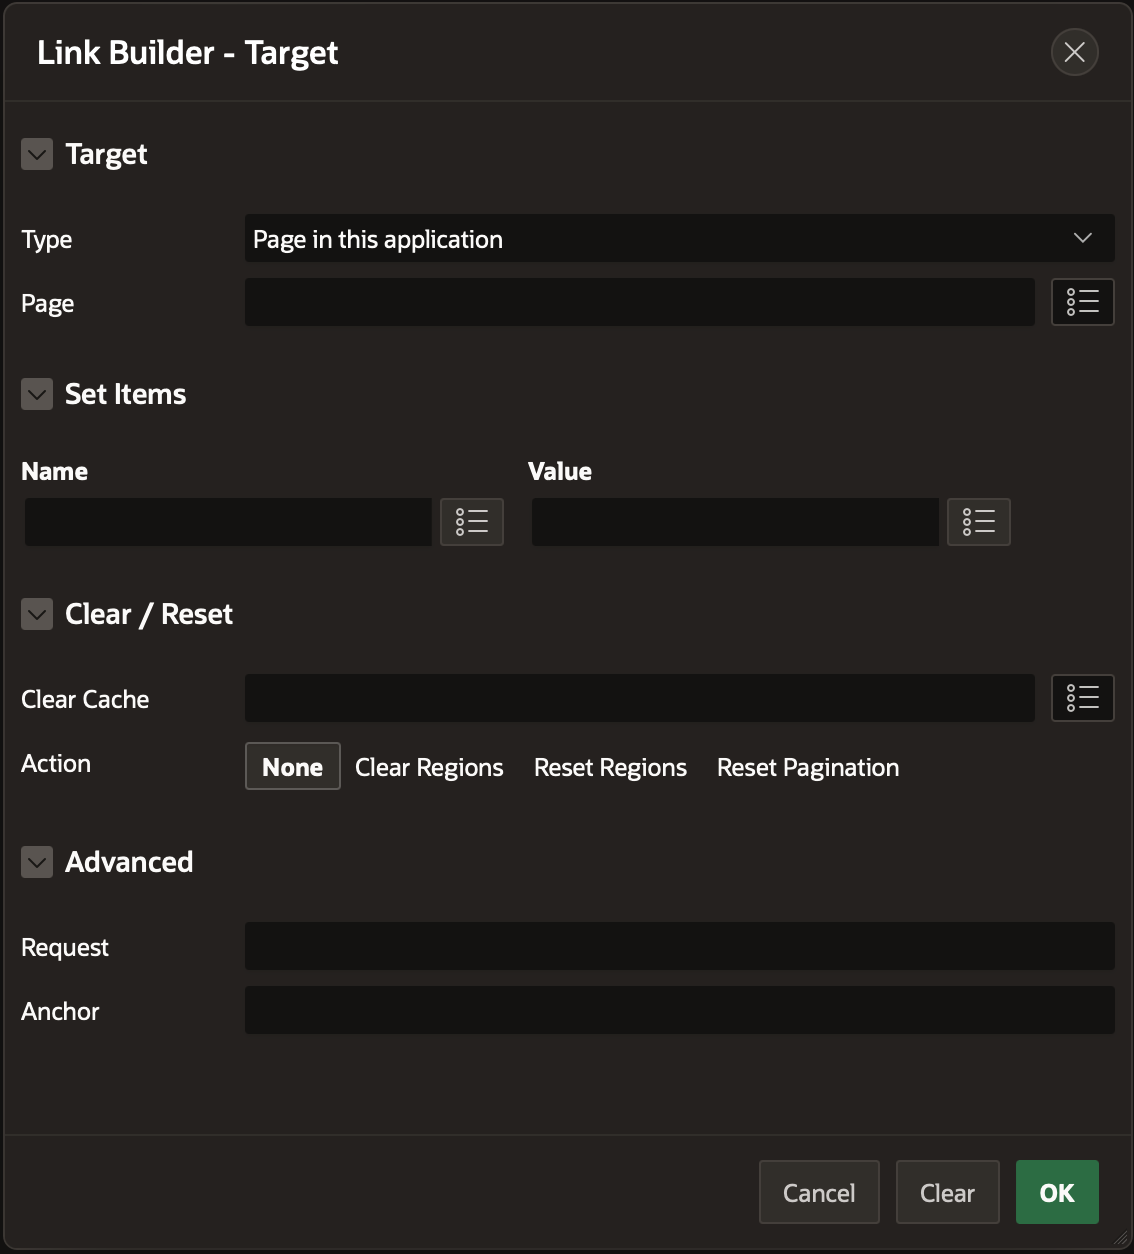
Task: Open the Set Items Value picker icon
Action: click(x=979, y=522)
